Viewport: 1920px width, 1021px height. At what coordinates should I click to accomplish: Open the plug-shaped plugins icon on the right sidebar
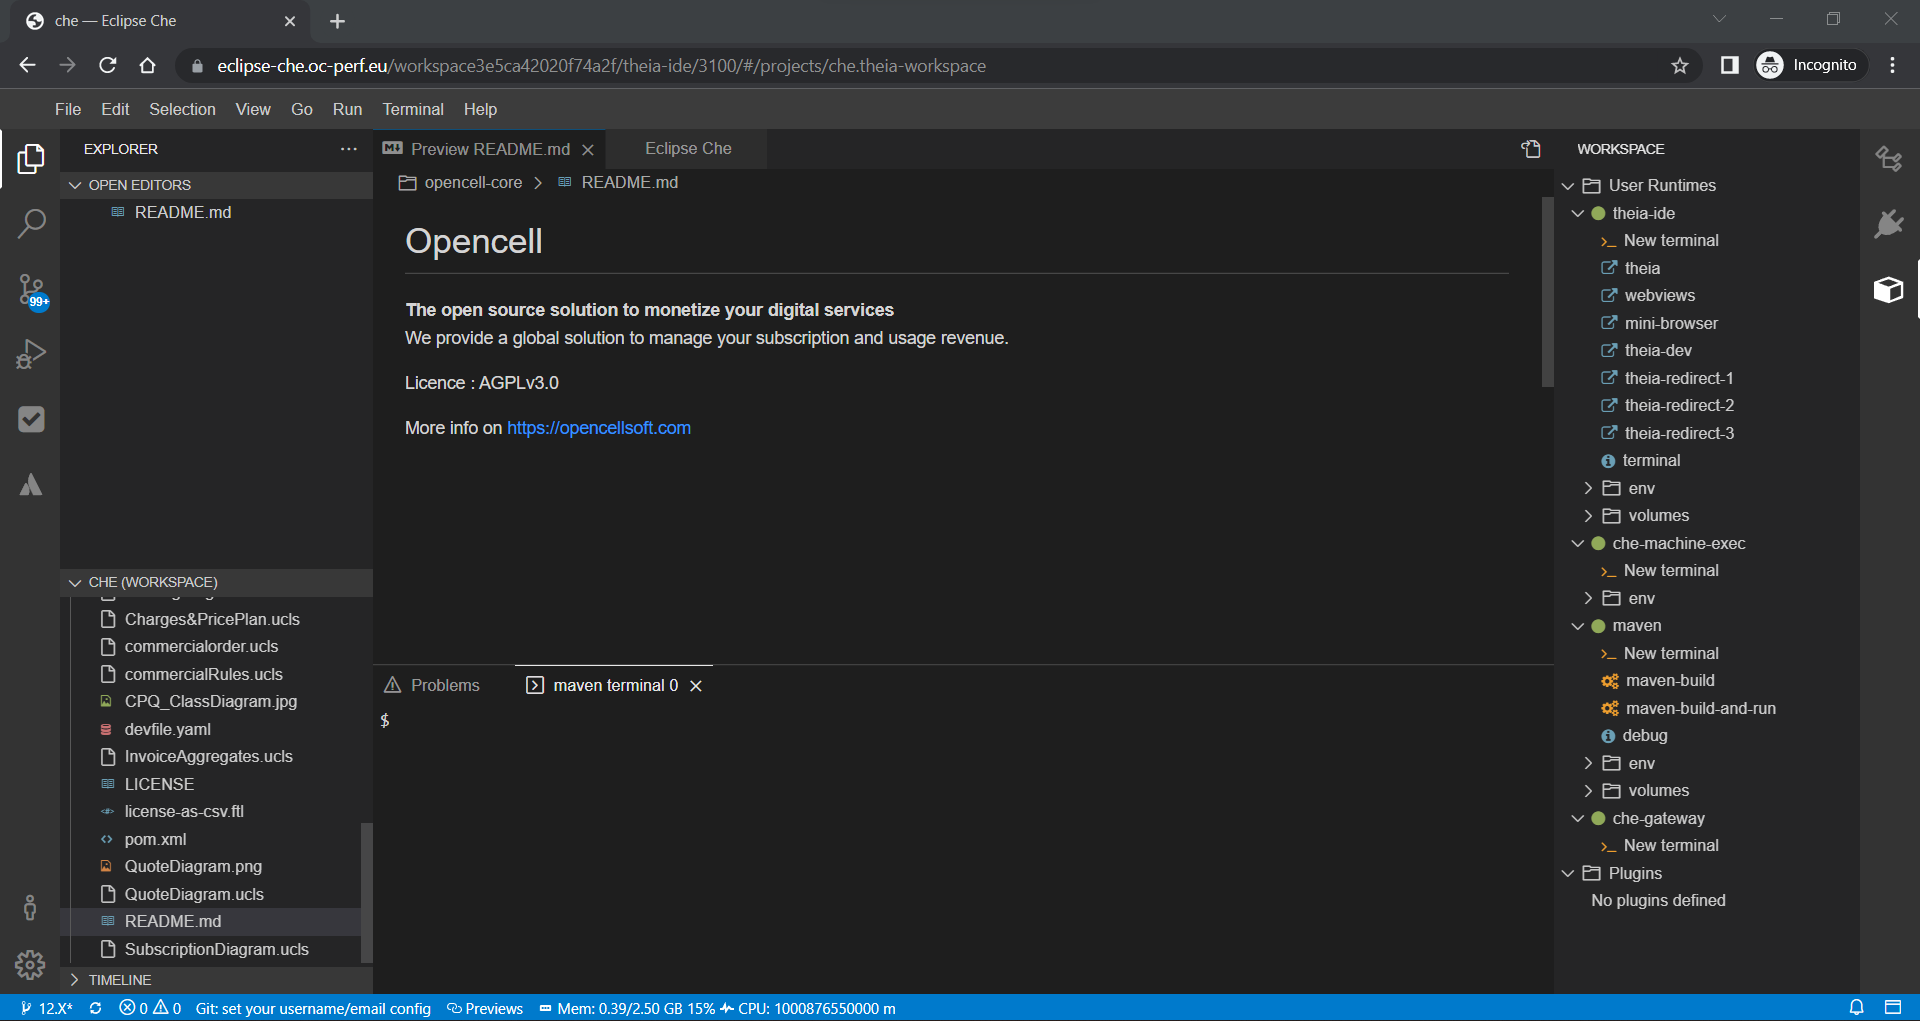pos(1888,224)
